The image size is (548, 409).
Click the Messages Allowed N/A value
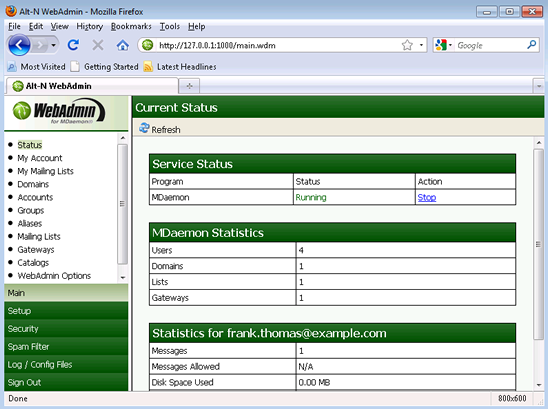click(x=306, y=367)
